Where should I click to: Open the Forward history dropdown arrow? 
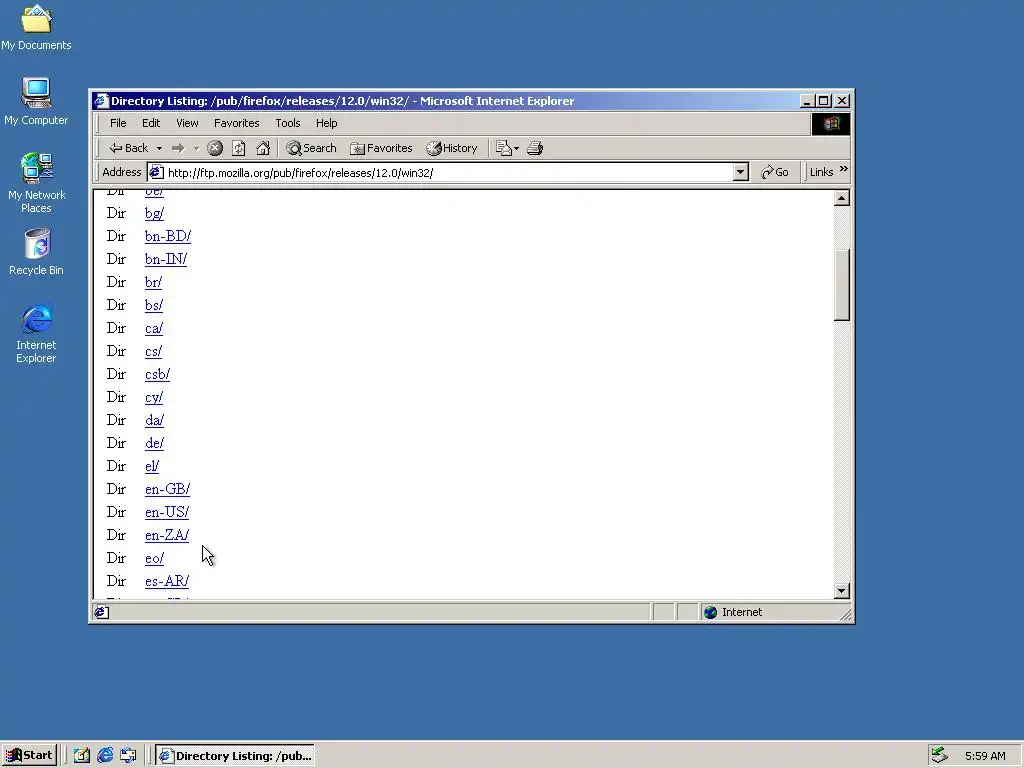196,148
